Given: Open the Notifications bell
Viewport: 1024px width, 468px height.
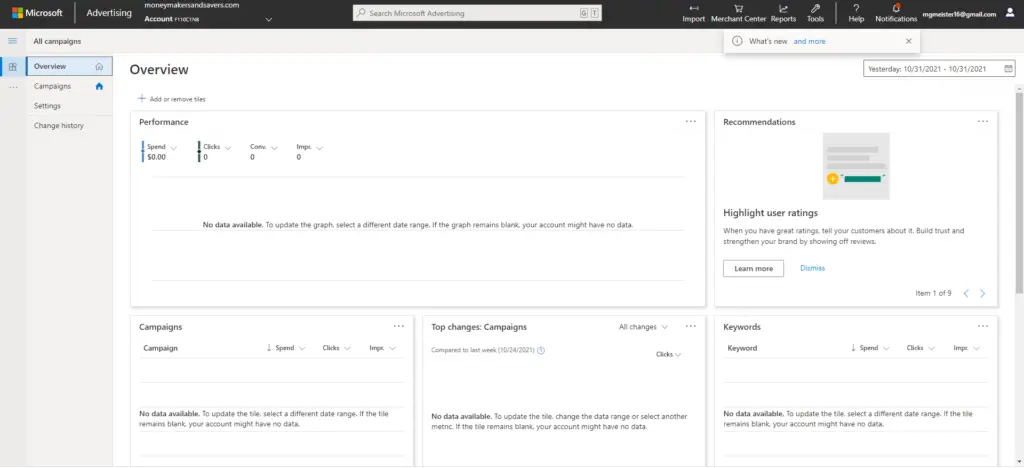Looking at the screenshot, I should (896, 8).
